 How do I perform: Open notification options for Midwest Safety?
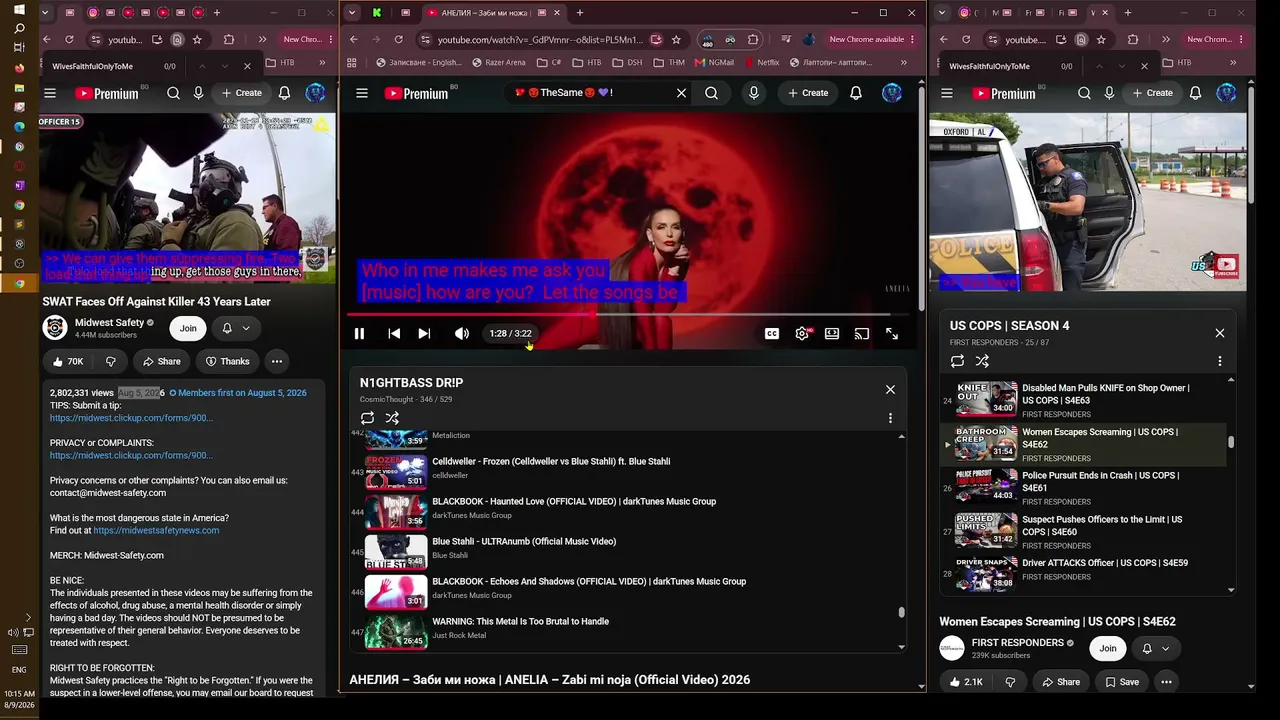236,328
